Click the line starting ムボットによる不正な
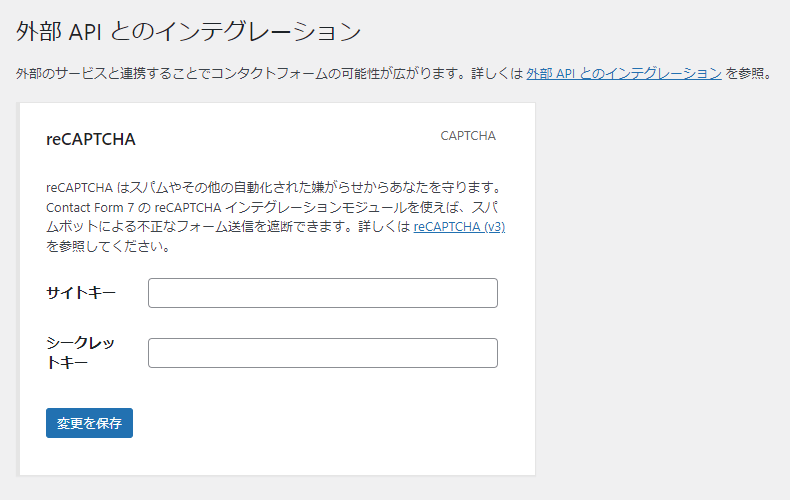 click(x=229, y=227)
